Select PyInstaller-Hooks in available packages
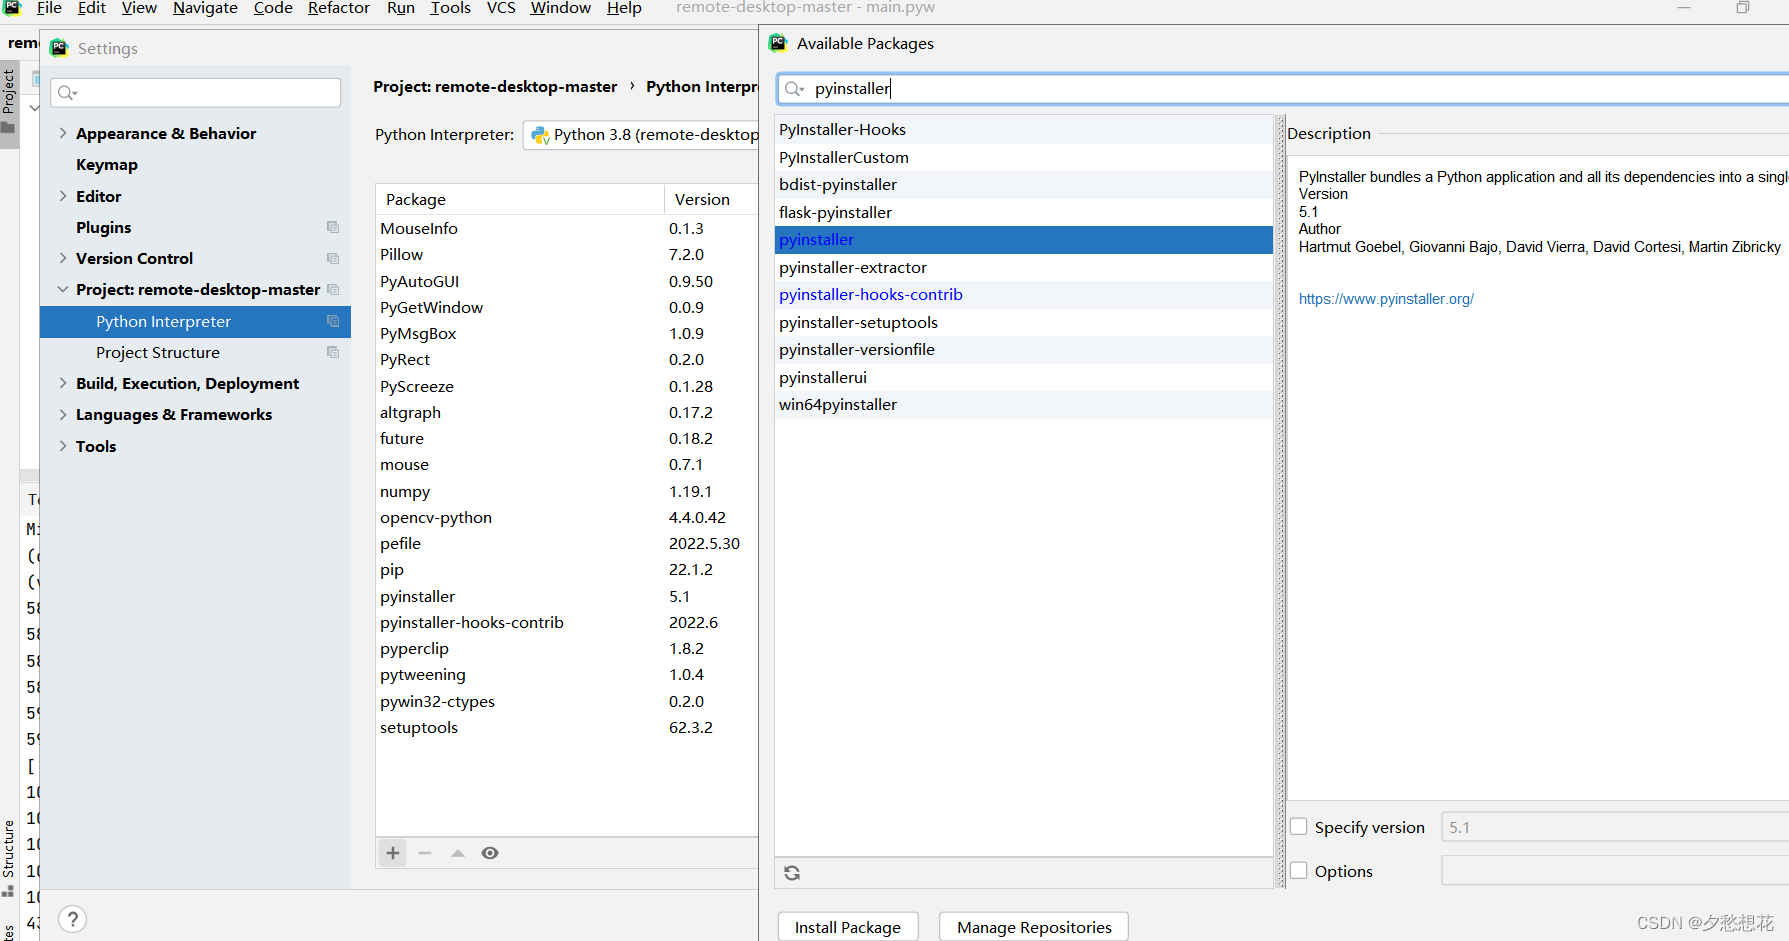Image resolution: width=1789 pixels, height=941 pixels. tap(1023, 129)
